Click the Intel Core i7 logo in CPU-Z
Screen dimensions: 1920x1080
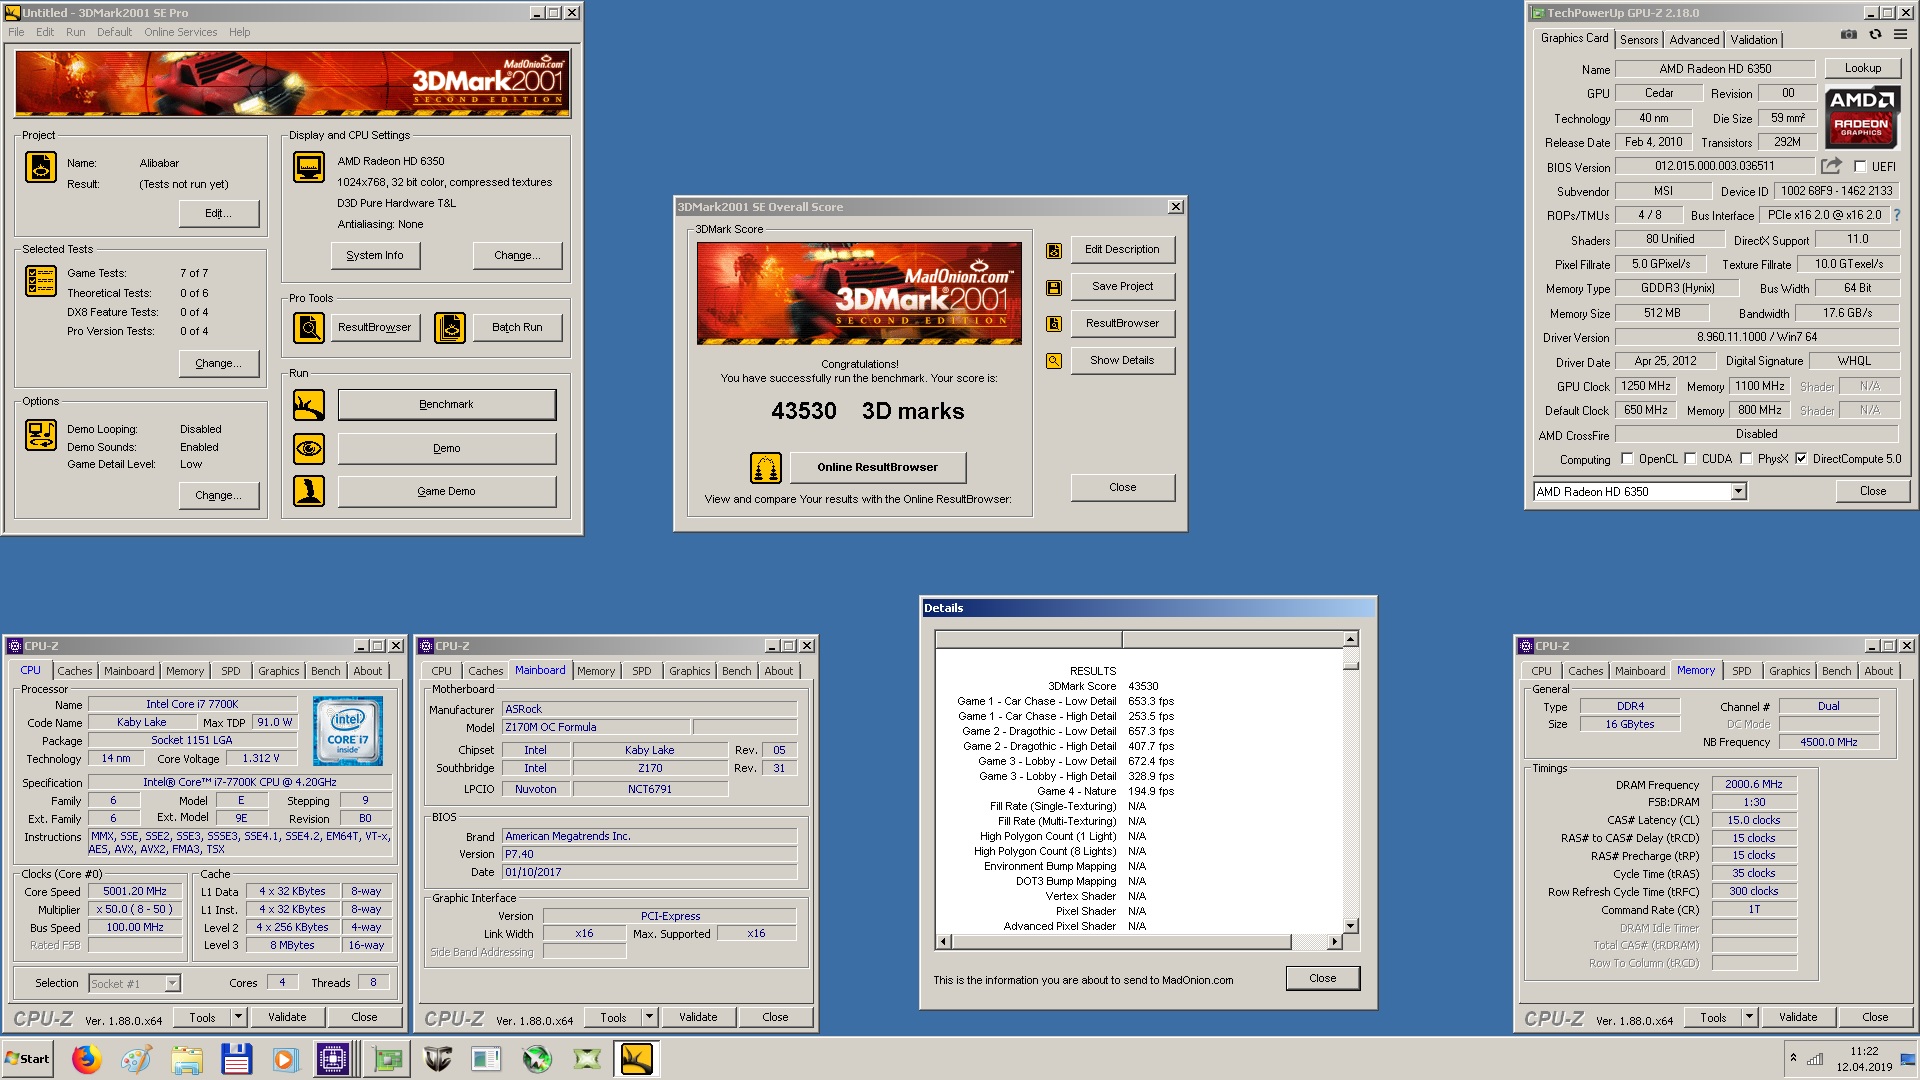point(348,731)
